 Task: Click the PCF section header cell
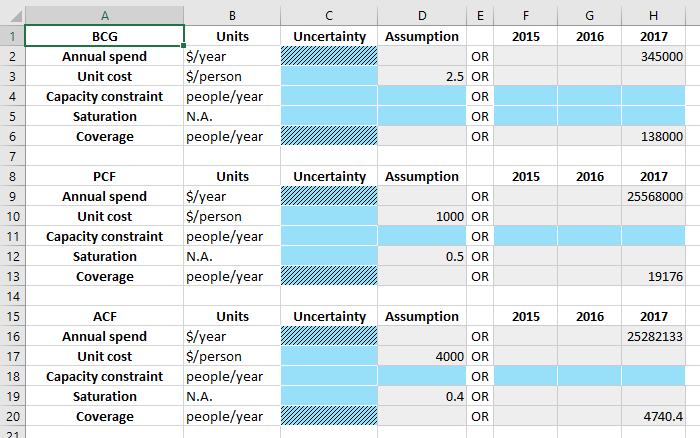(104, 176)
